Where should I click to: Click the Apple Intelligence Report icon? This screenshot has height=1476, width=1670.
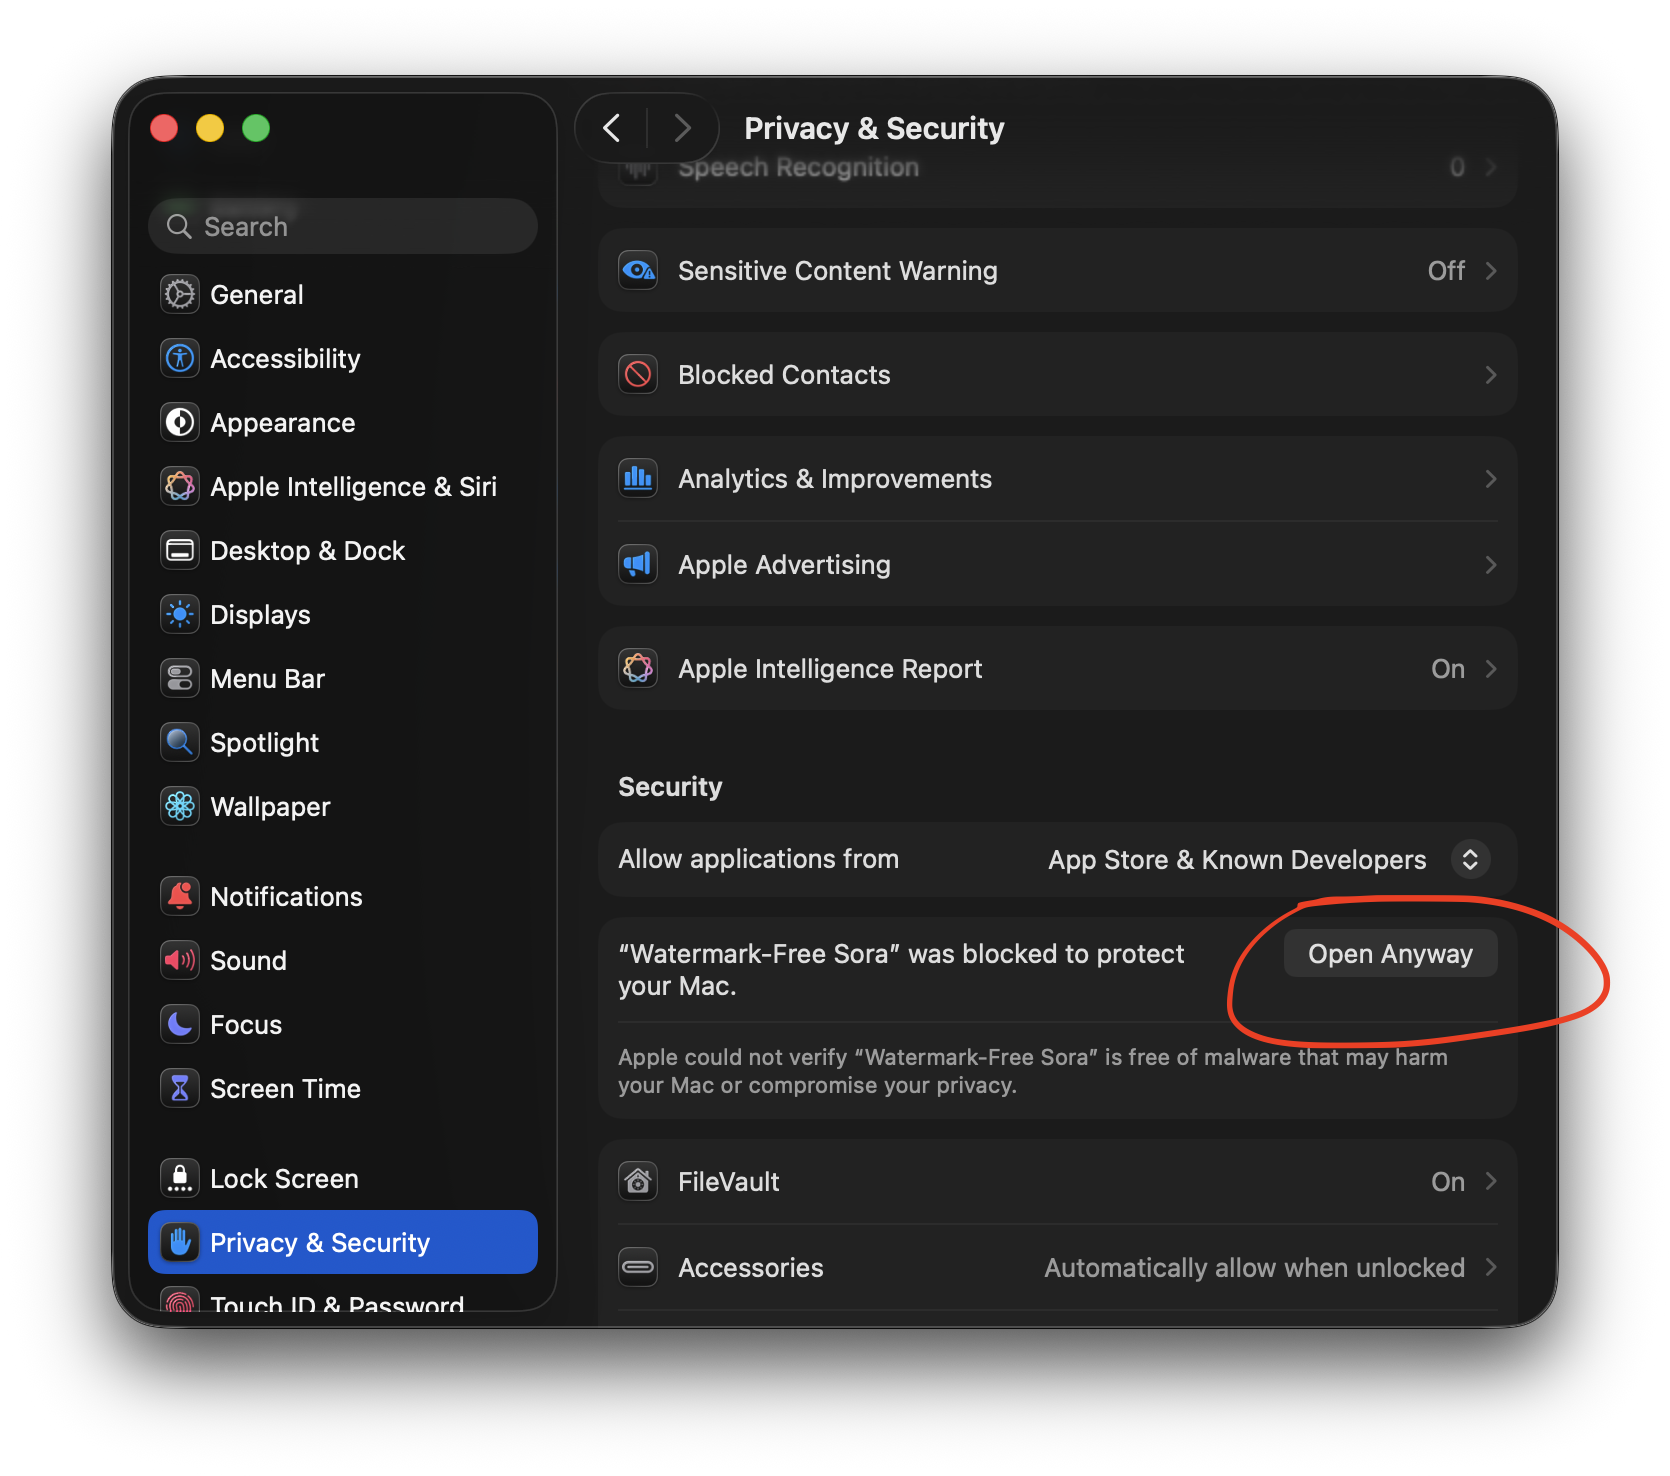coord(638,668)
